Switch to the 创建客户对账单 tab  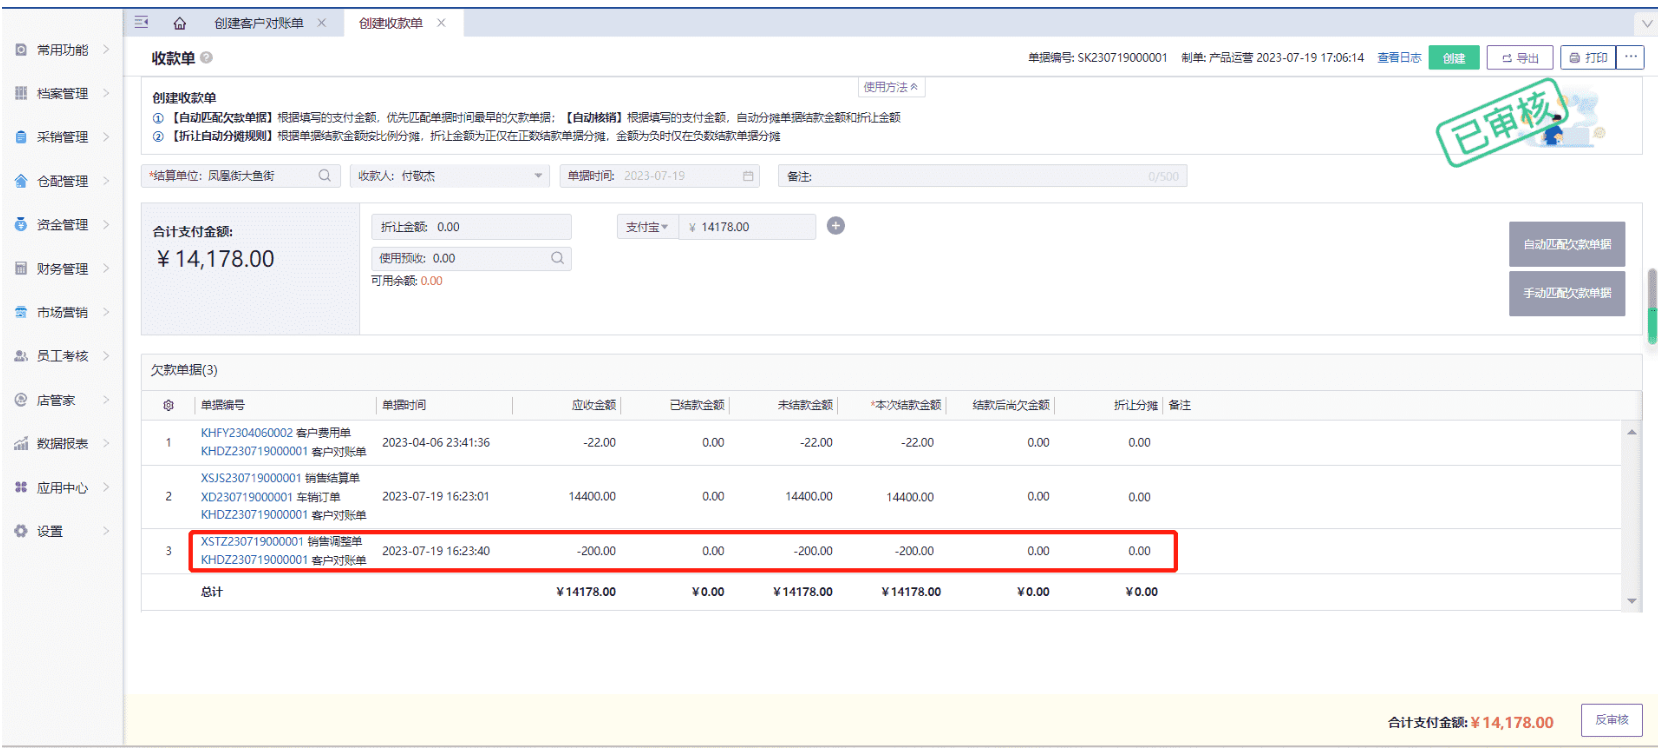click(x=258, y=23)
